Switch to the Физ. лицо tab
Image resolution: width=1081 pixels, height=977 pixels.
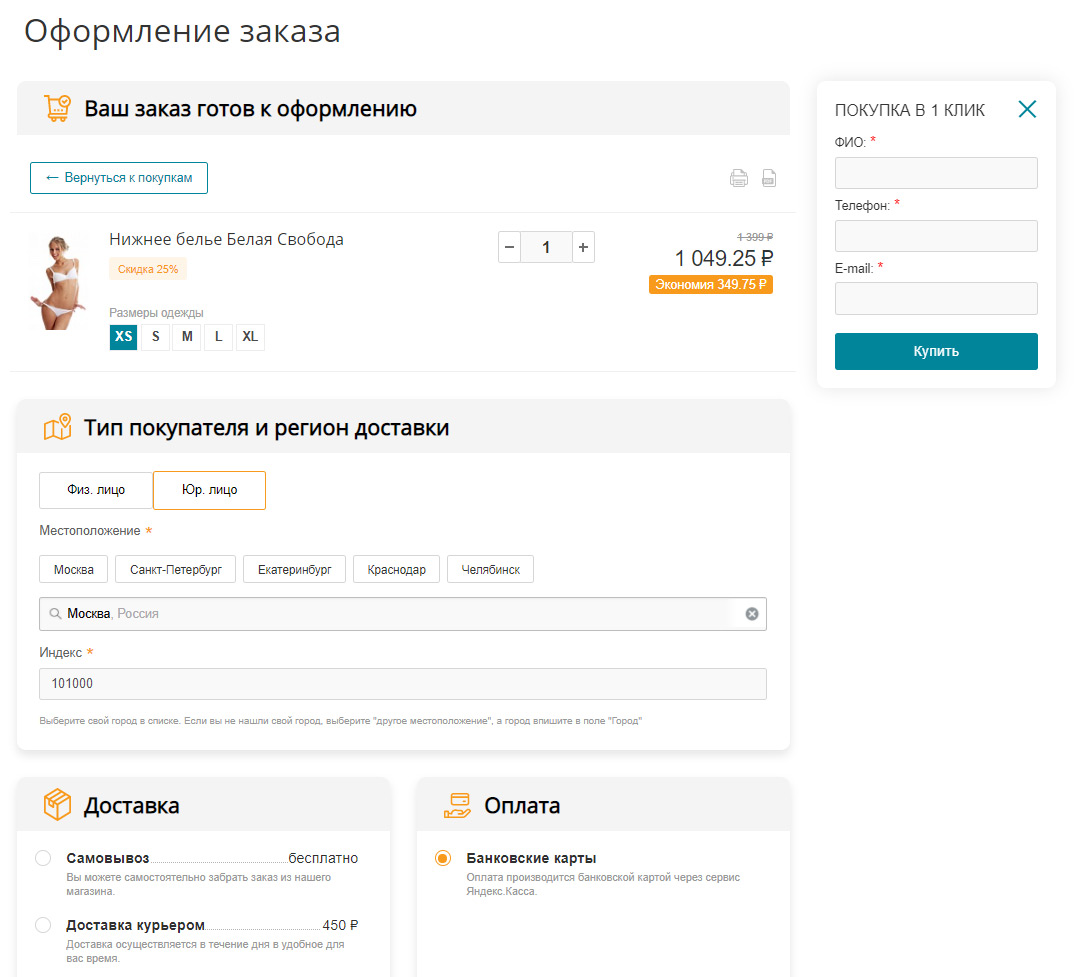pos(95,490)
